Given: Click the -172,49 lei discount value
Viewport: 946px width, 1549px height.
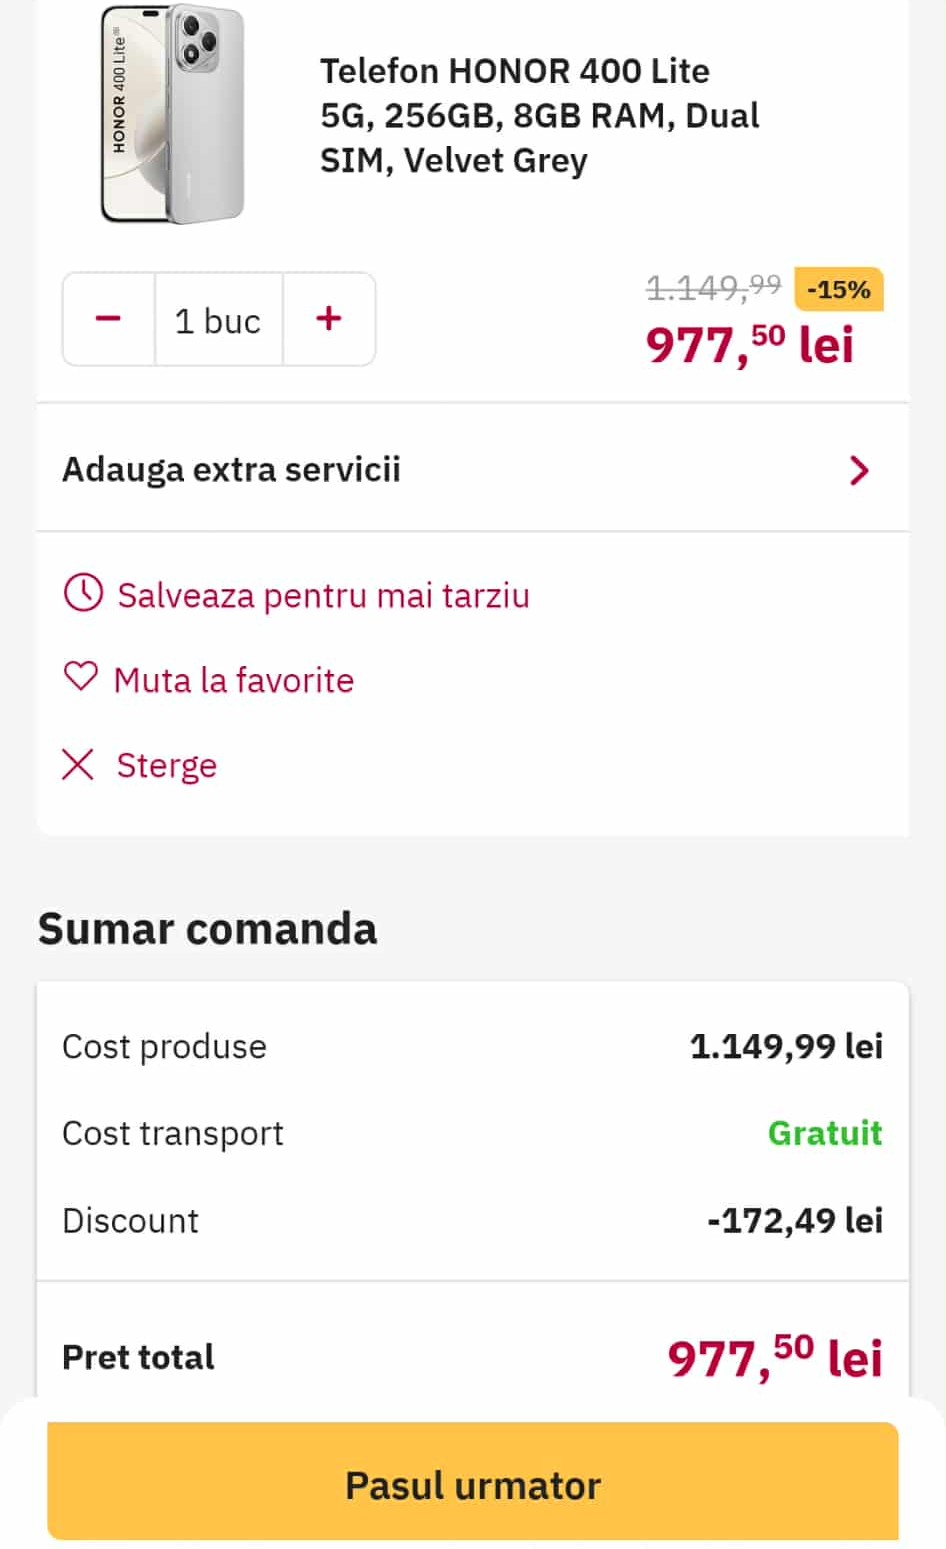Looking at the screenshot, I should pos(795,1220).
